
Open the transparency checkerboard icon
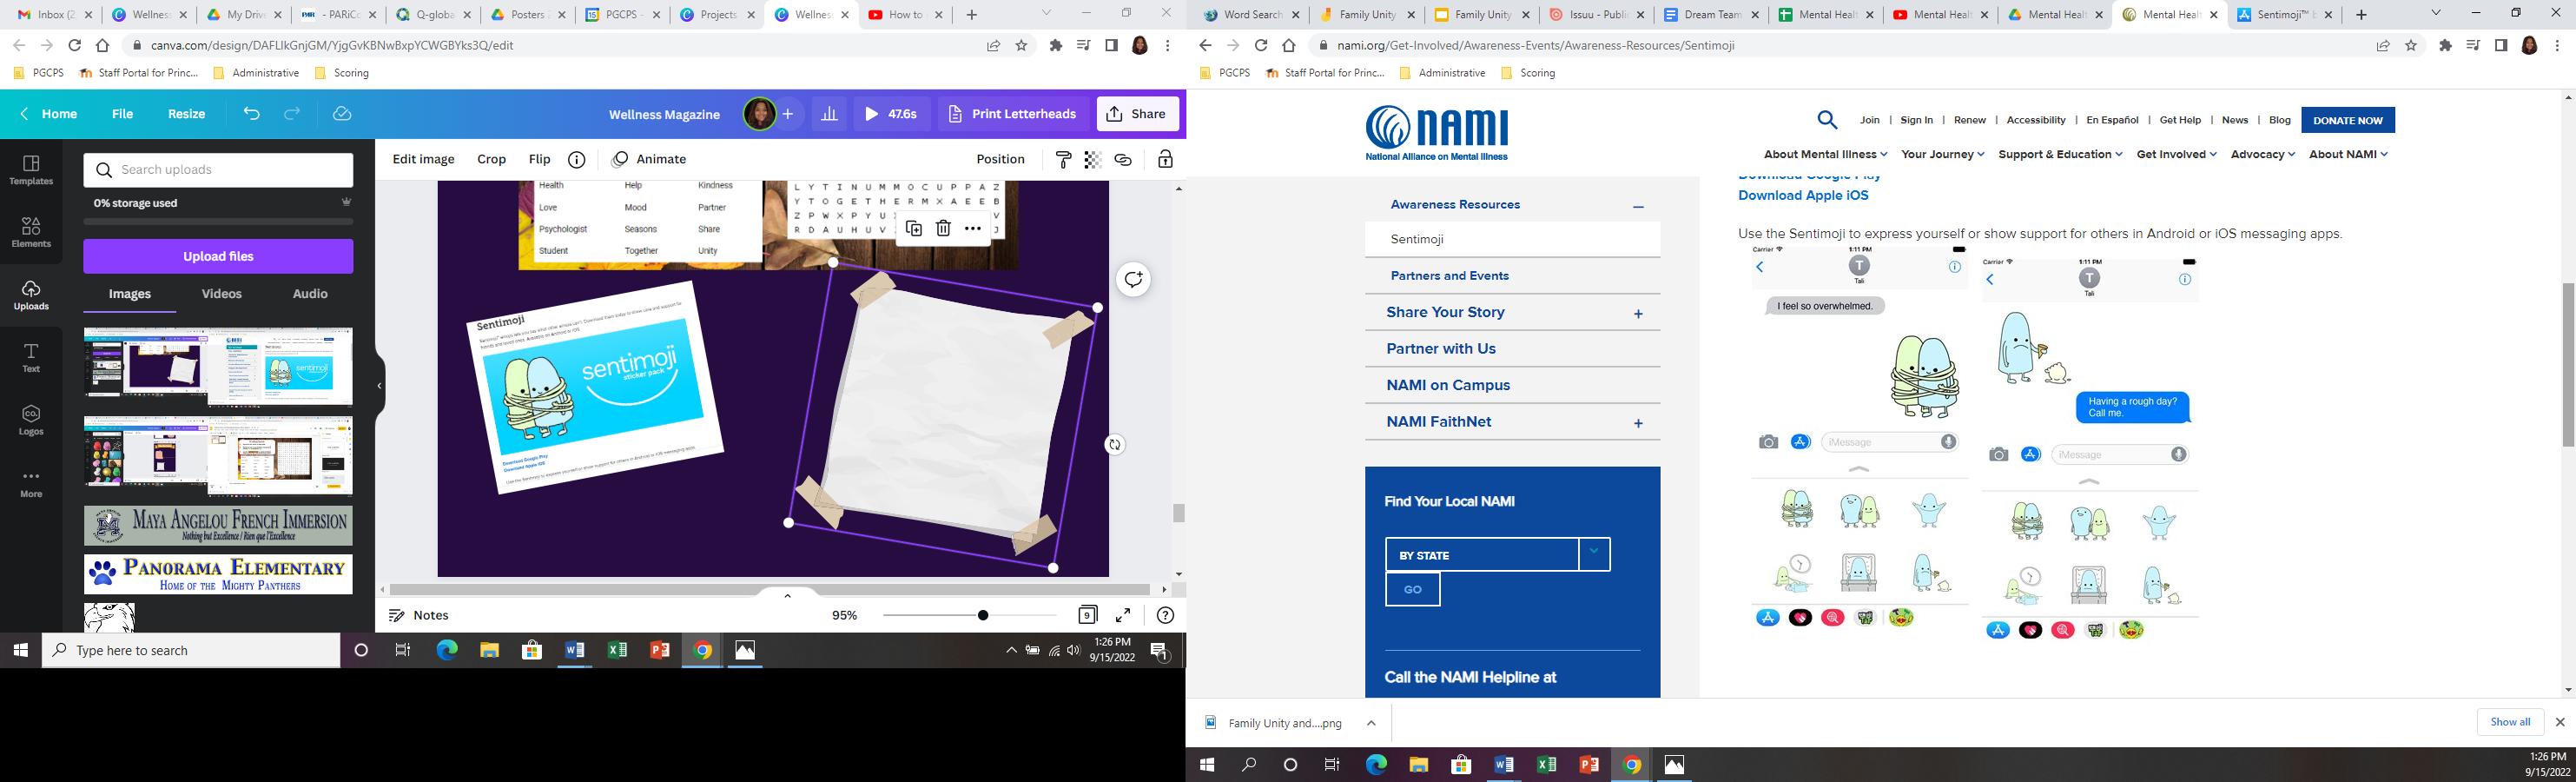click(1093, 160)
